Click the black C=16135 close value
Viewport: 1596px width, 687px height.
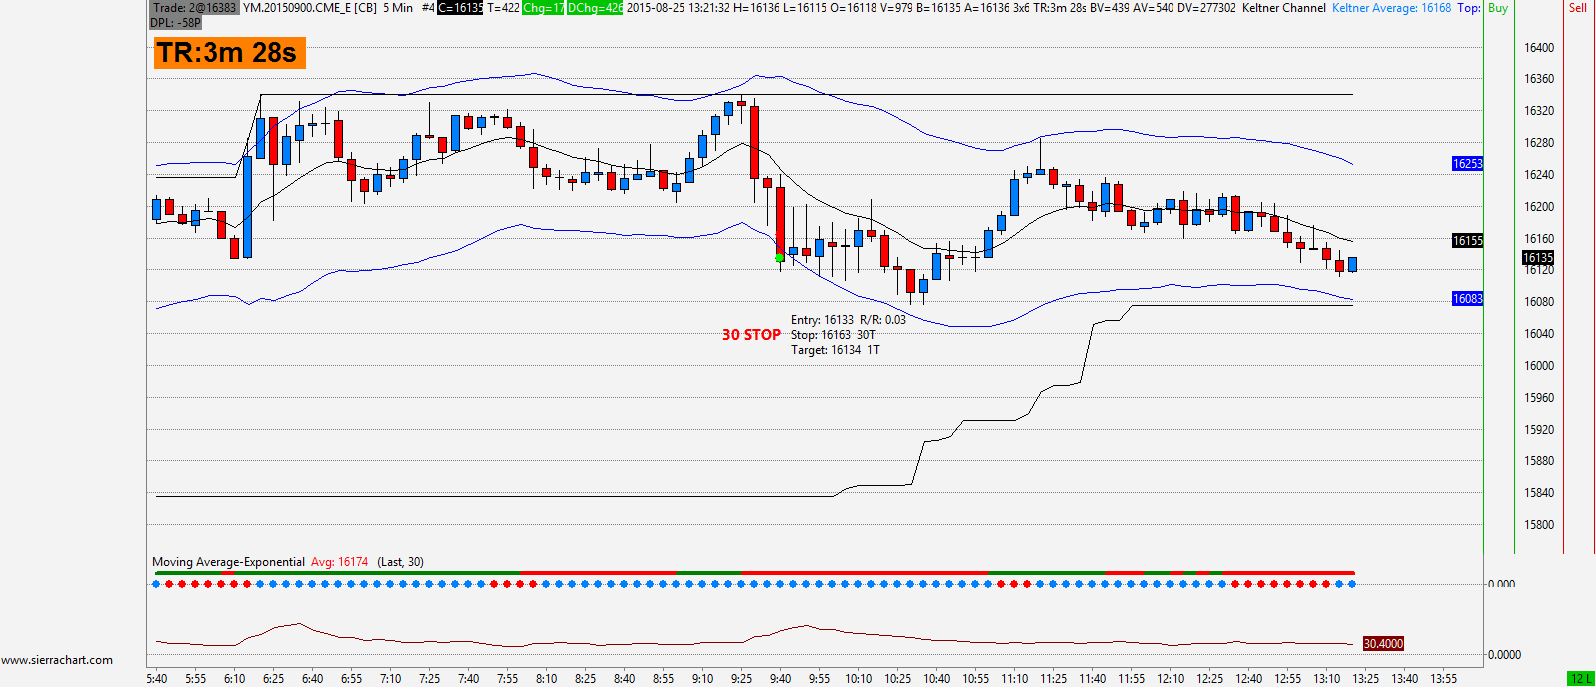[x=460, y=7]
